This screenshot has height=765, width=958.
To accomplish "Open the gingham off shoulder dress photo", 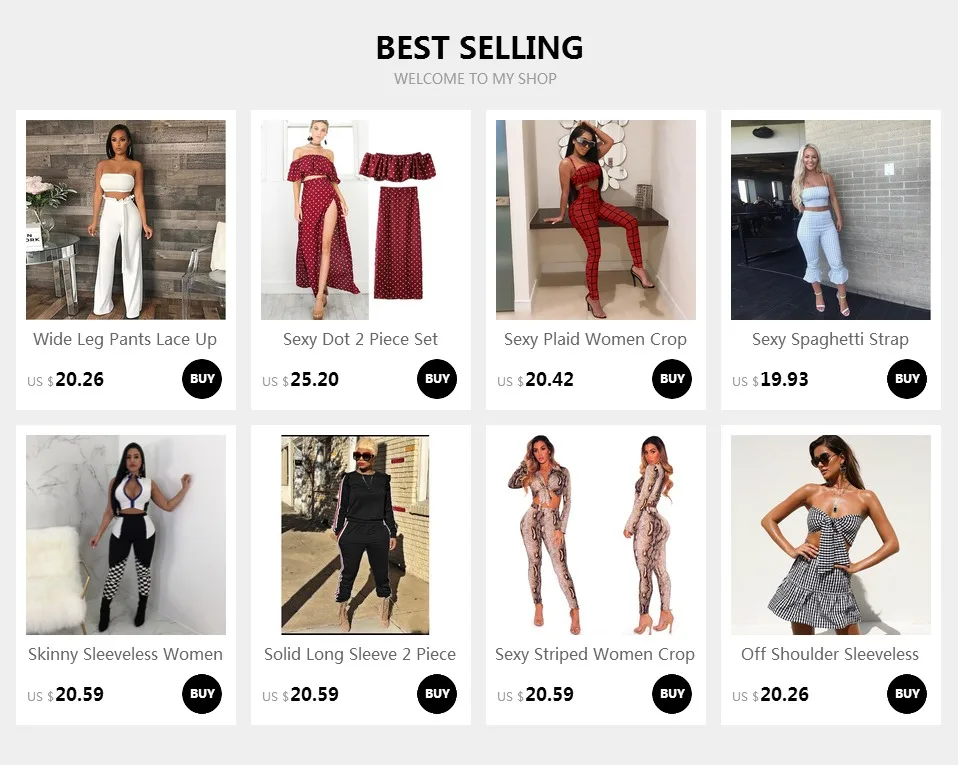I will [831, 535].
